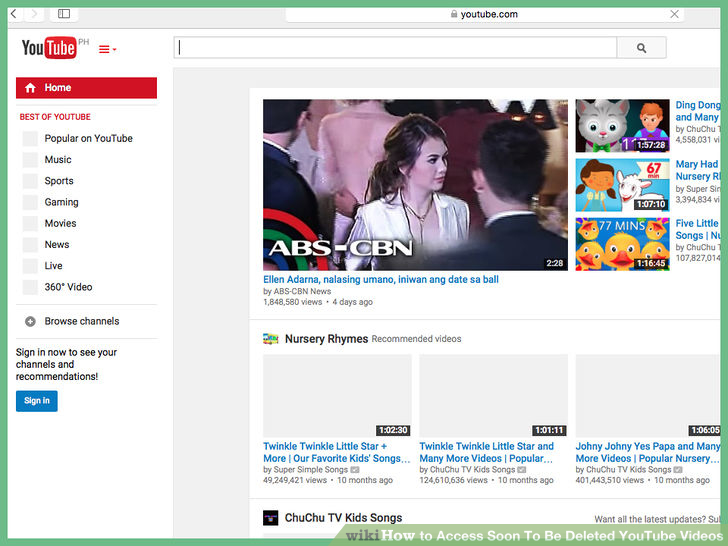Click the blue Sign in button
This screenshot has height=546, width=728.
[37, 401]
